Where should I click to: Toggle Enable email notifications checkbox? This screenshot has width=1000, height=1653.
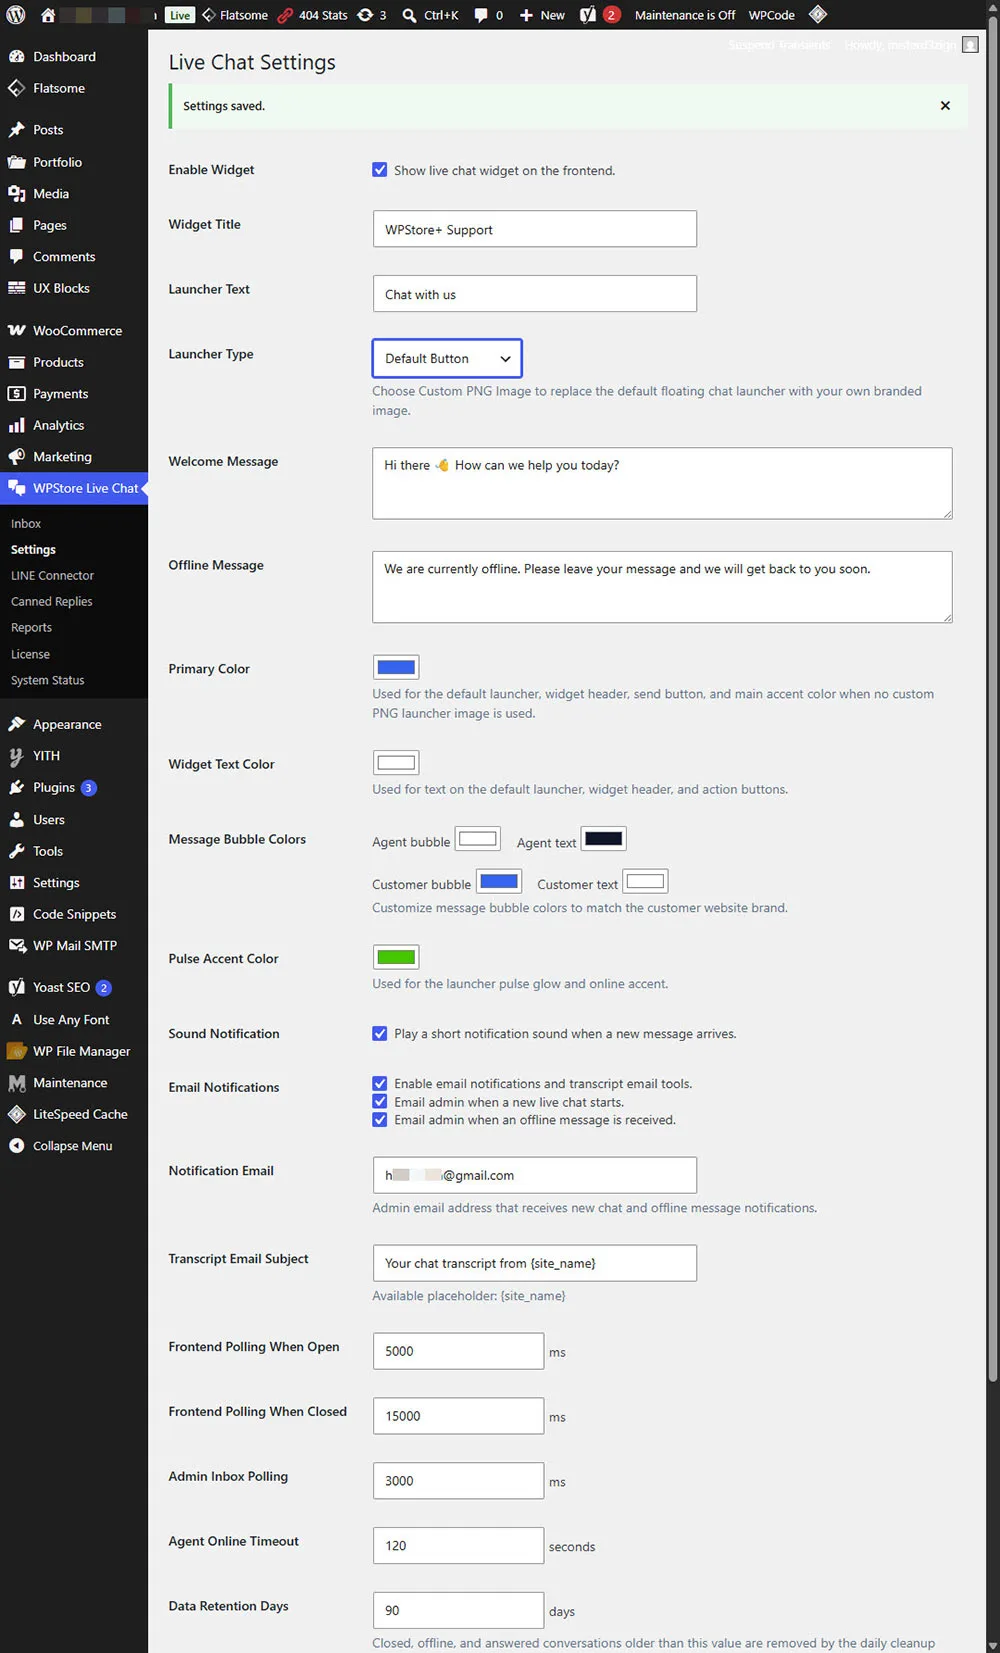point(380,1084)
